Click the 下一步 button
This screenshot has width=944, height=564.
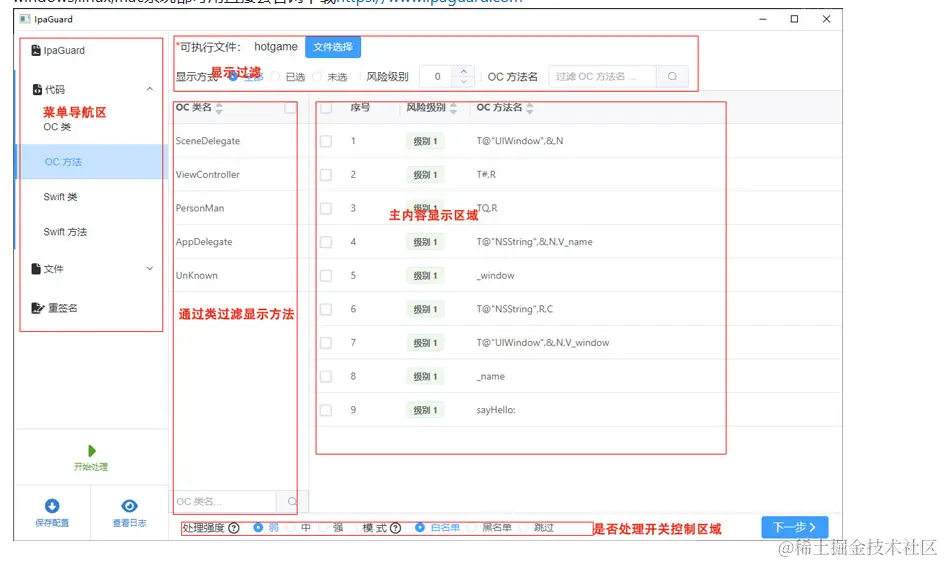[795, 527]
